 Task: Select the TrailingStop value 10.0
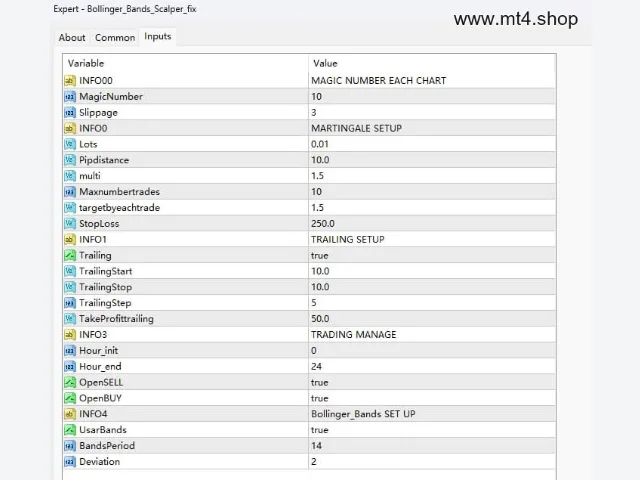point(320,287)
